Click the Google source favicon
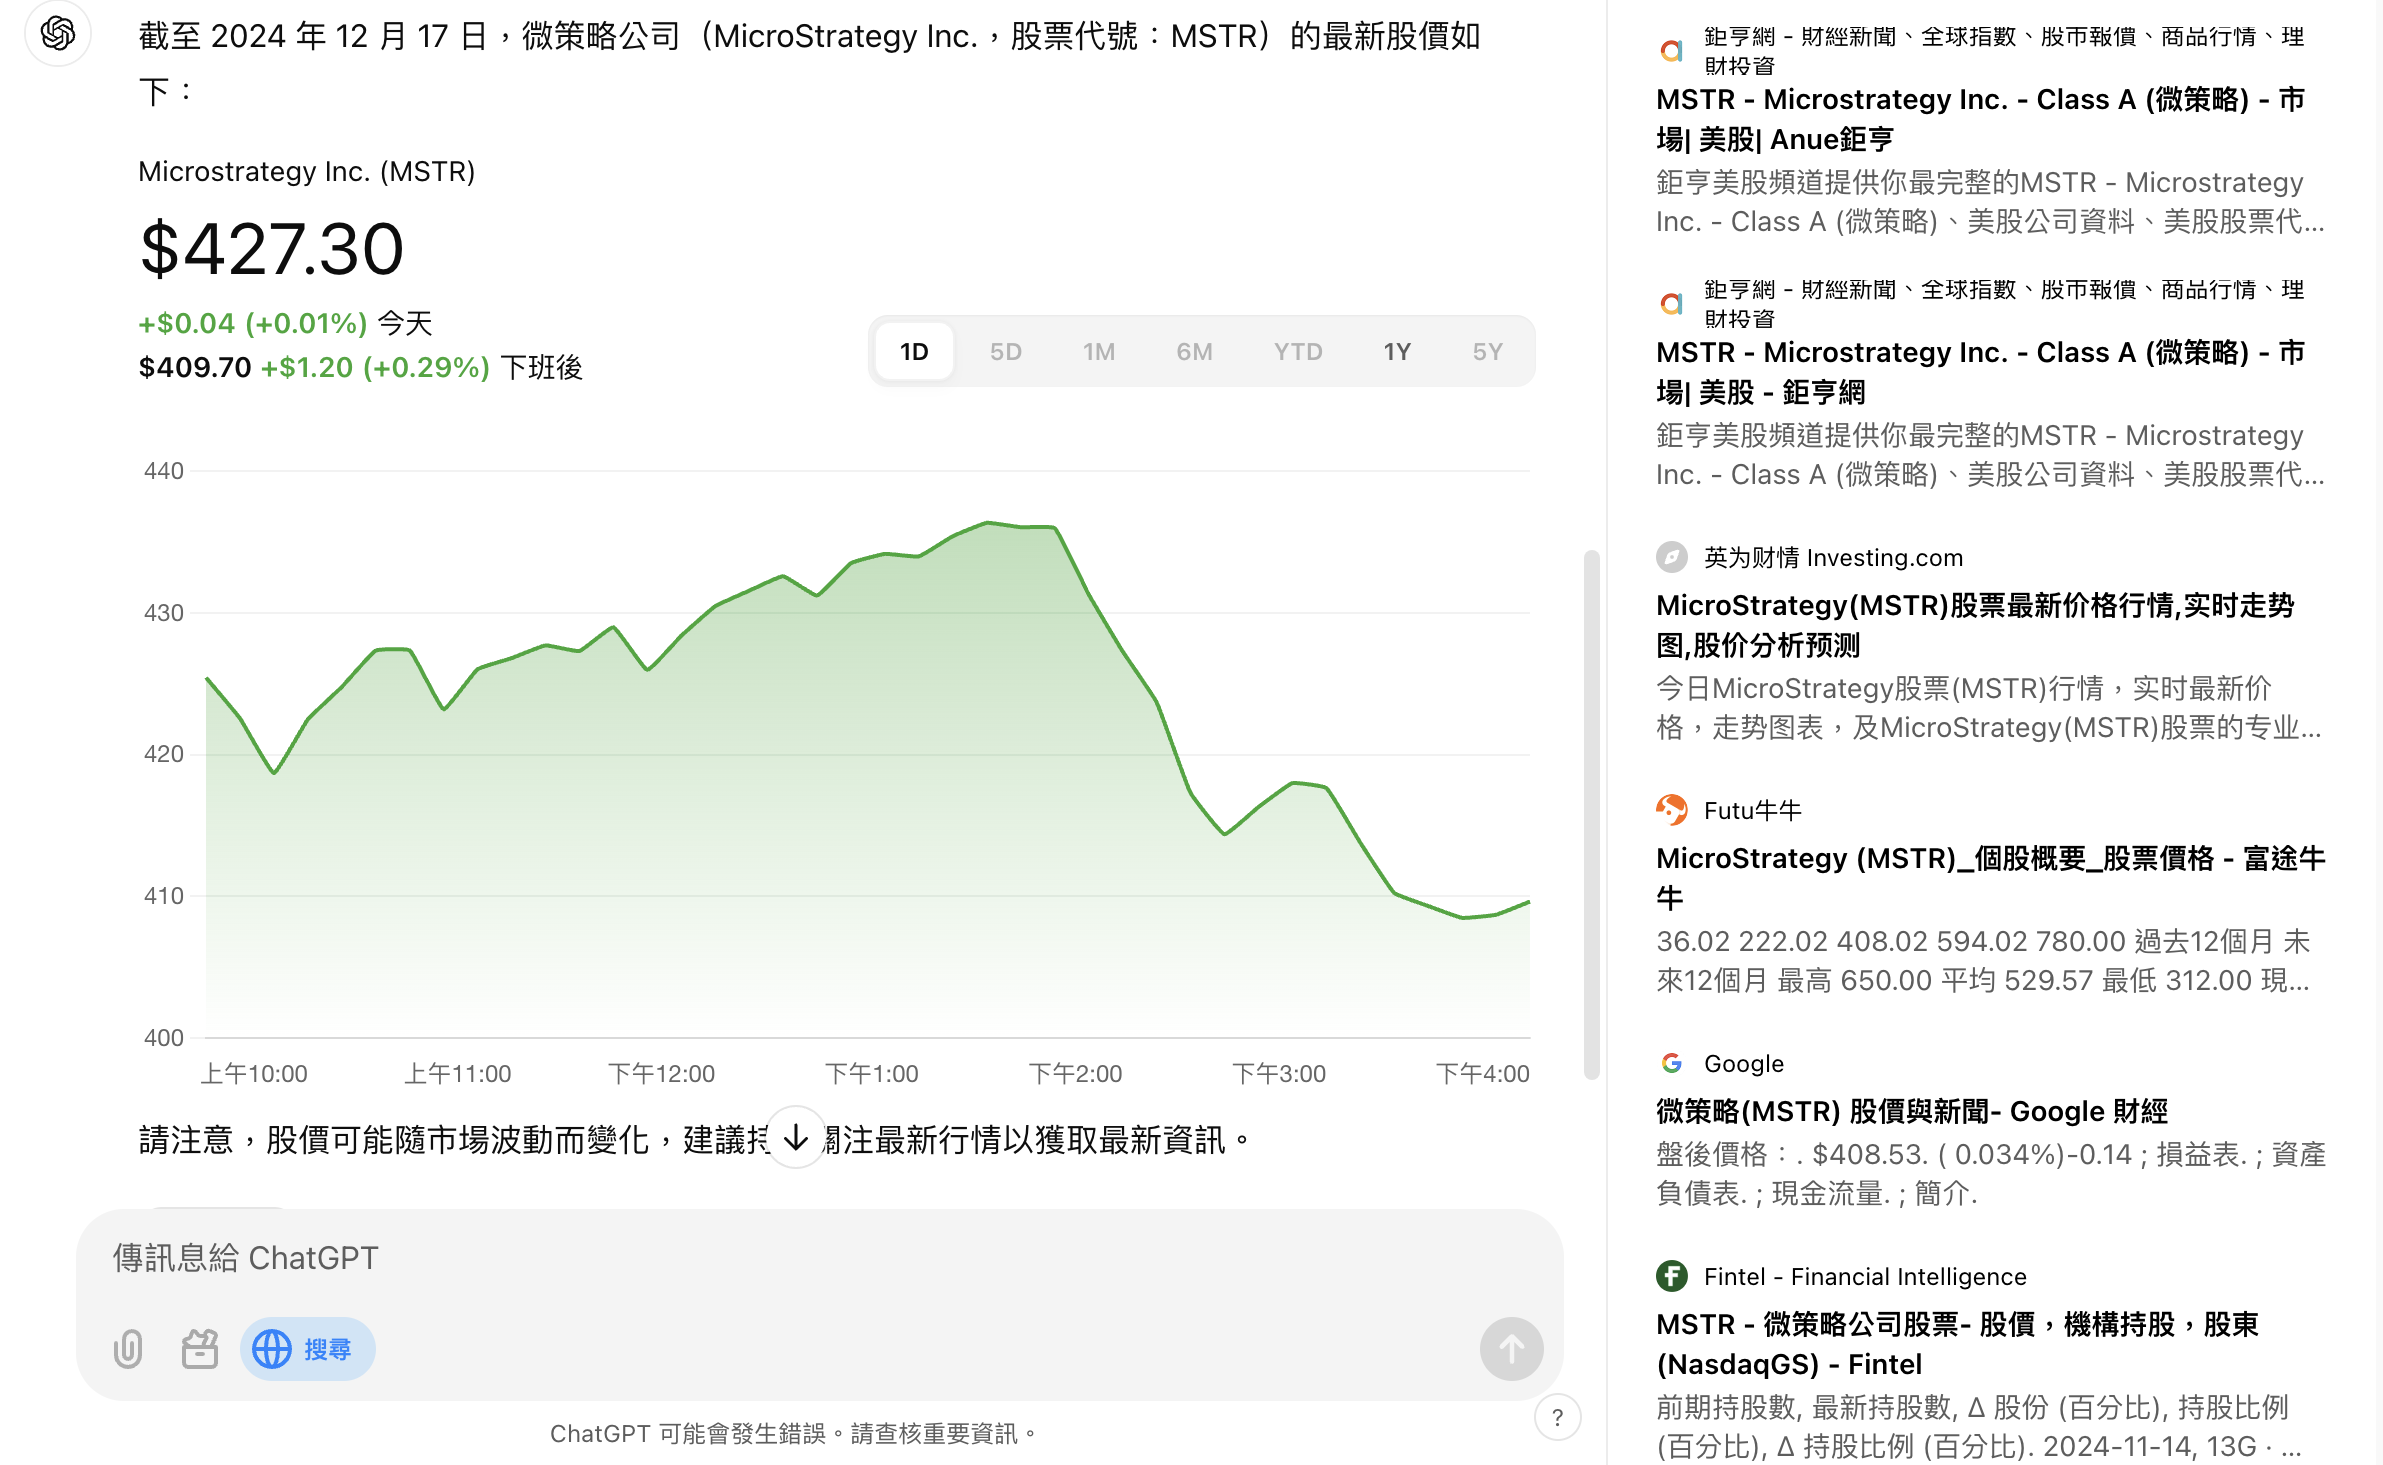Screen dimensions: 2383x1465 pos(1671,1063)
